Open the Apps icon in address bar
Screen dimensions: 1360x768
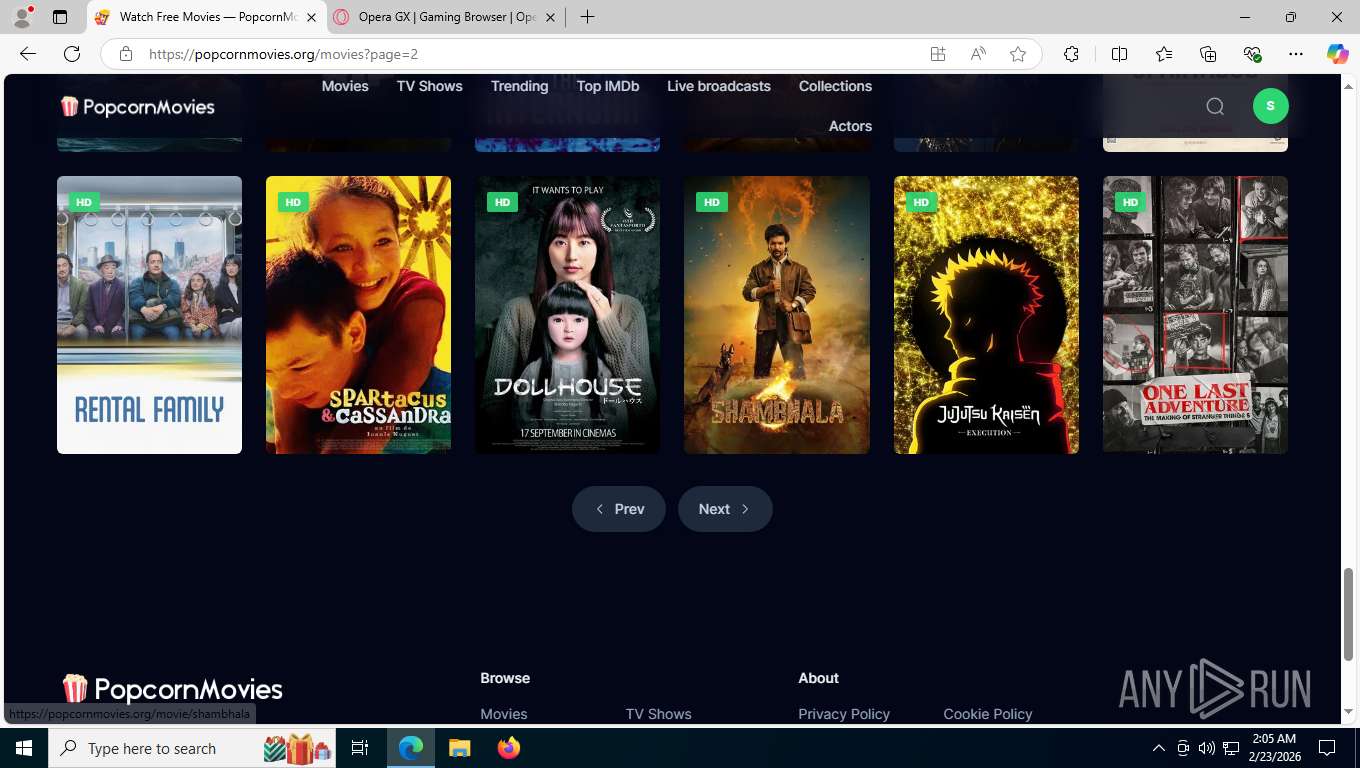938,54
